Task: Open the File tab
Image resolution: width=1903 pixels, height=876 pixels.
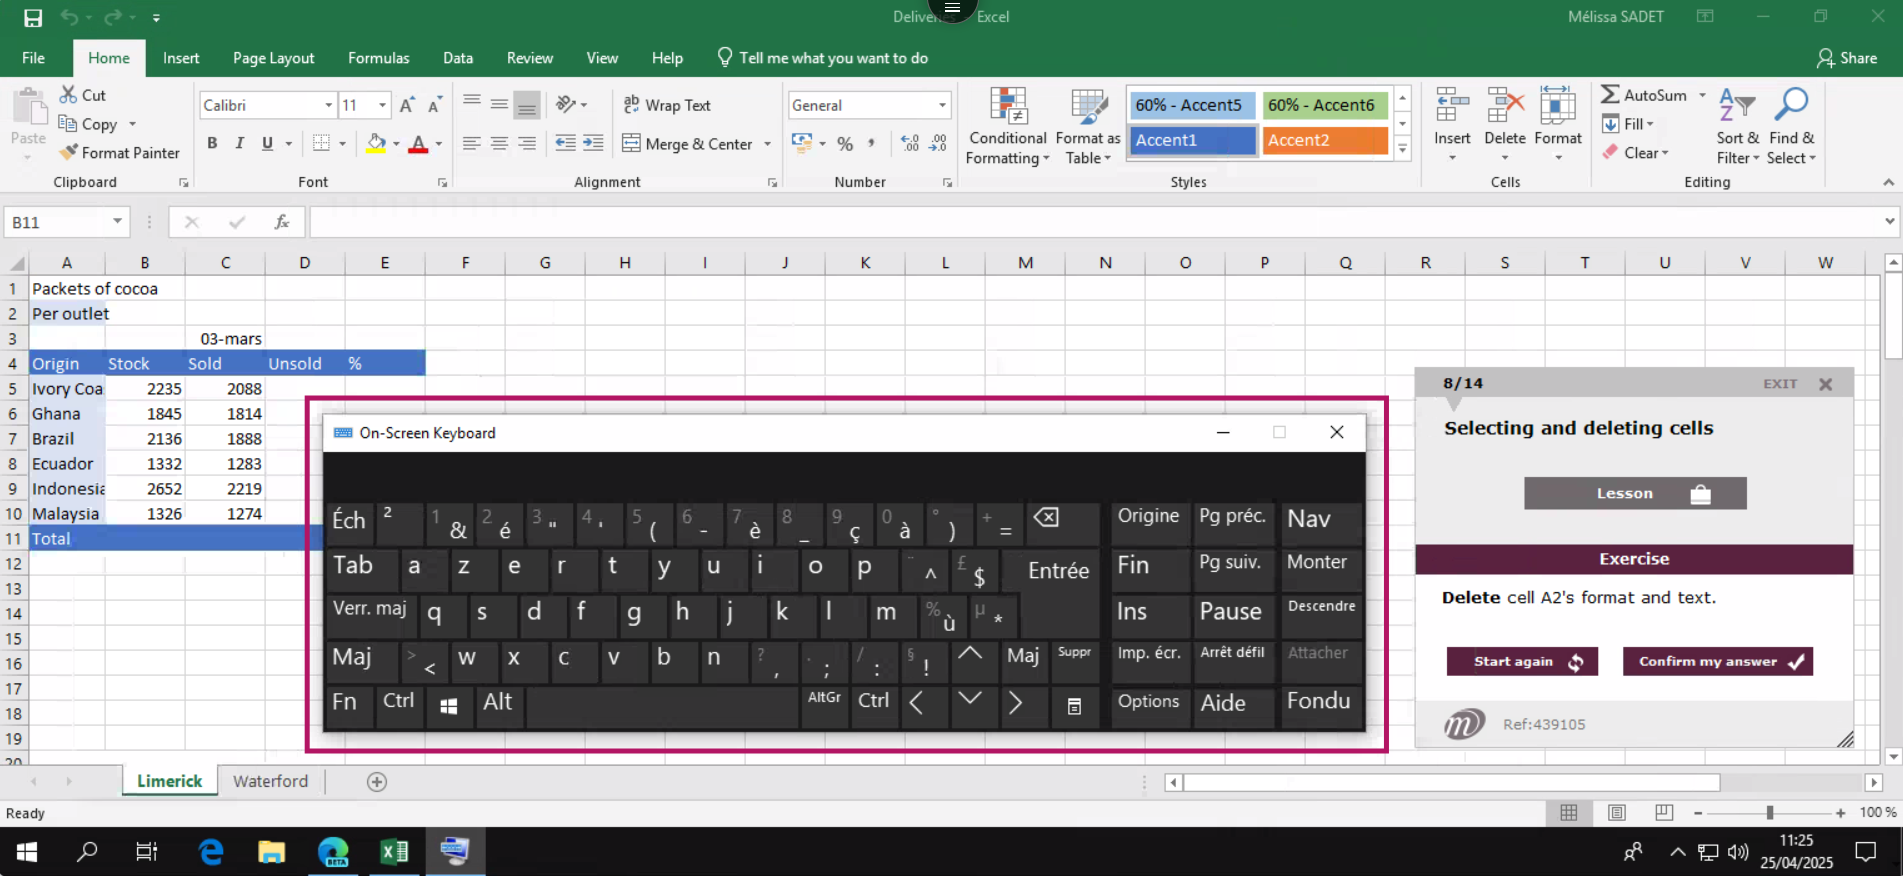Action: coord(33,58)
